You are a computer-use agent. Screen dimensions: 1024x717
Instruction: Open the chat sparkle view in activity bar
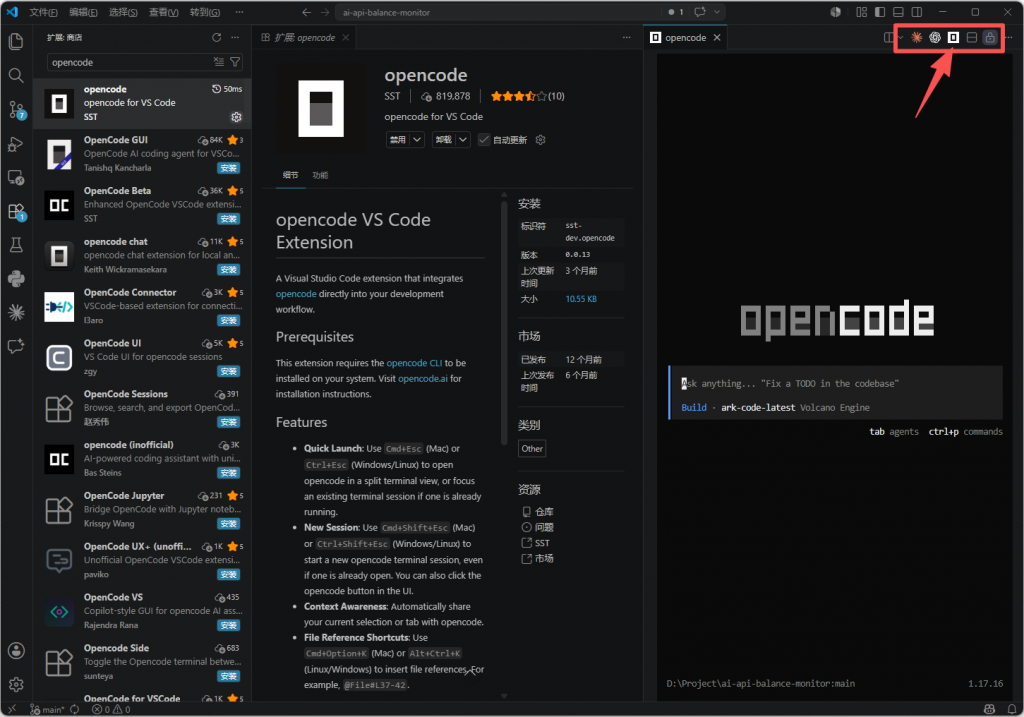[16, 346]
